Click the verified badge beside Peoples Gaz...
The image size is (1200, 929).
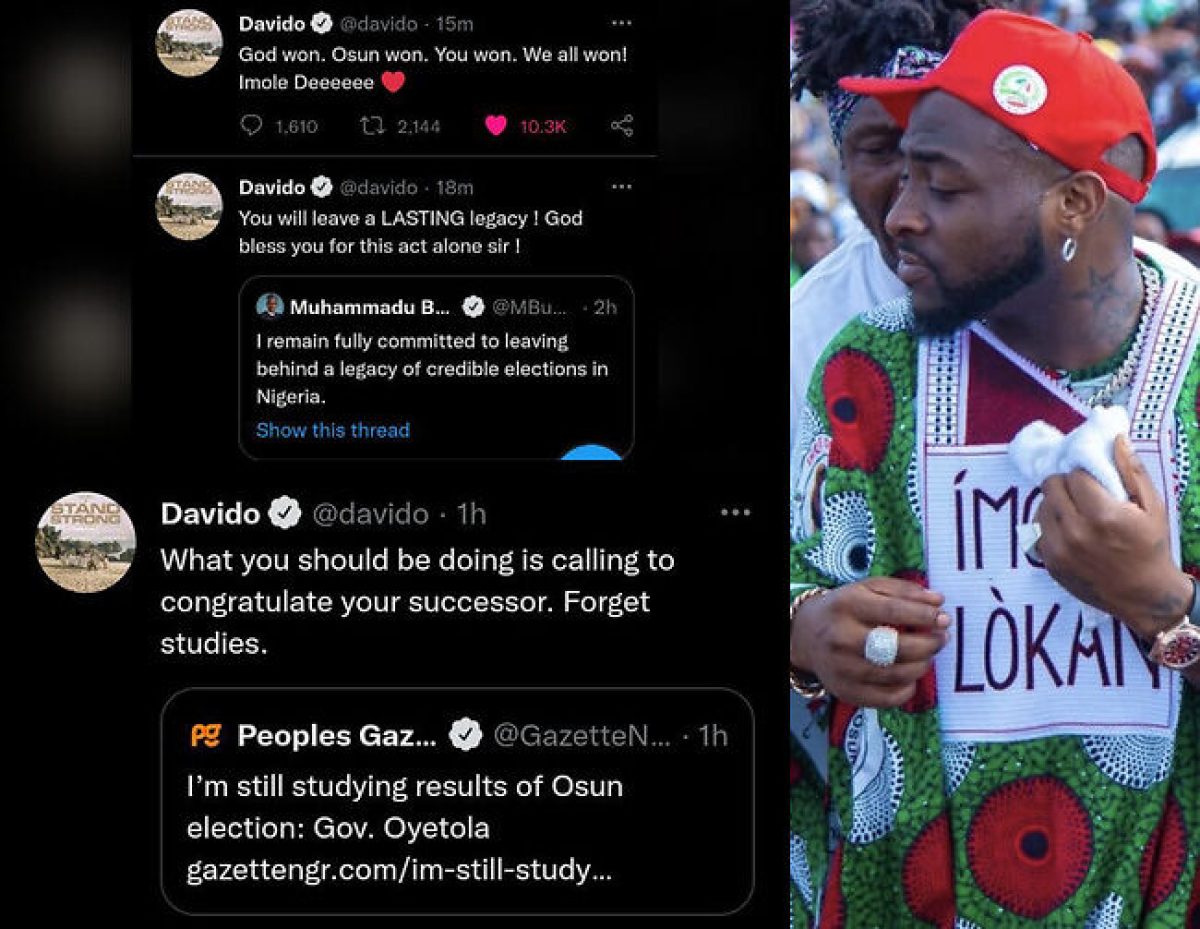tap(464, 737)
